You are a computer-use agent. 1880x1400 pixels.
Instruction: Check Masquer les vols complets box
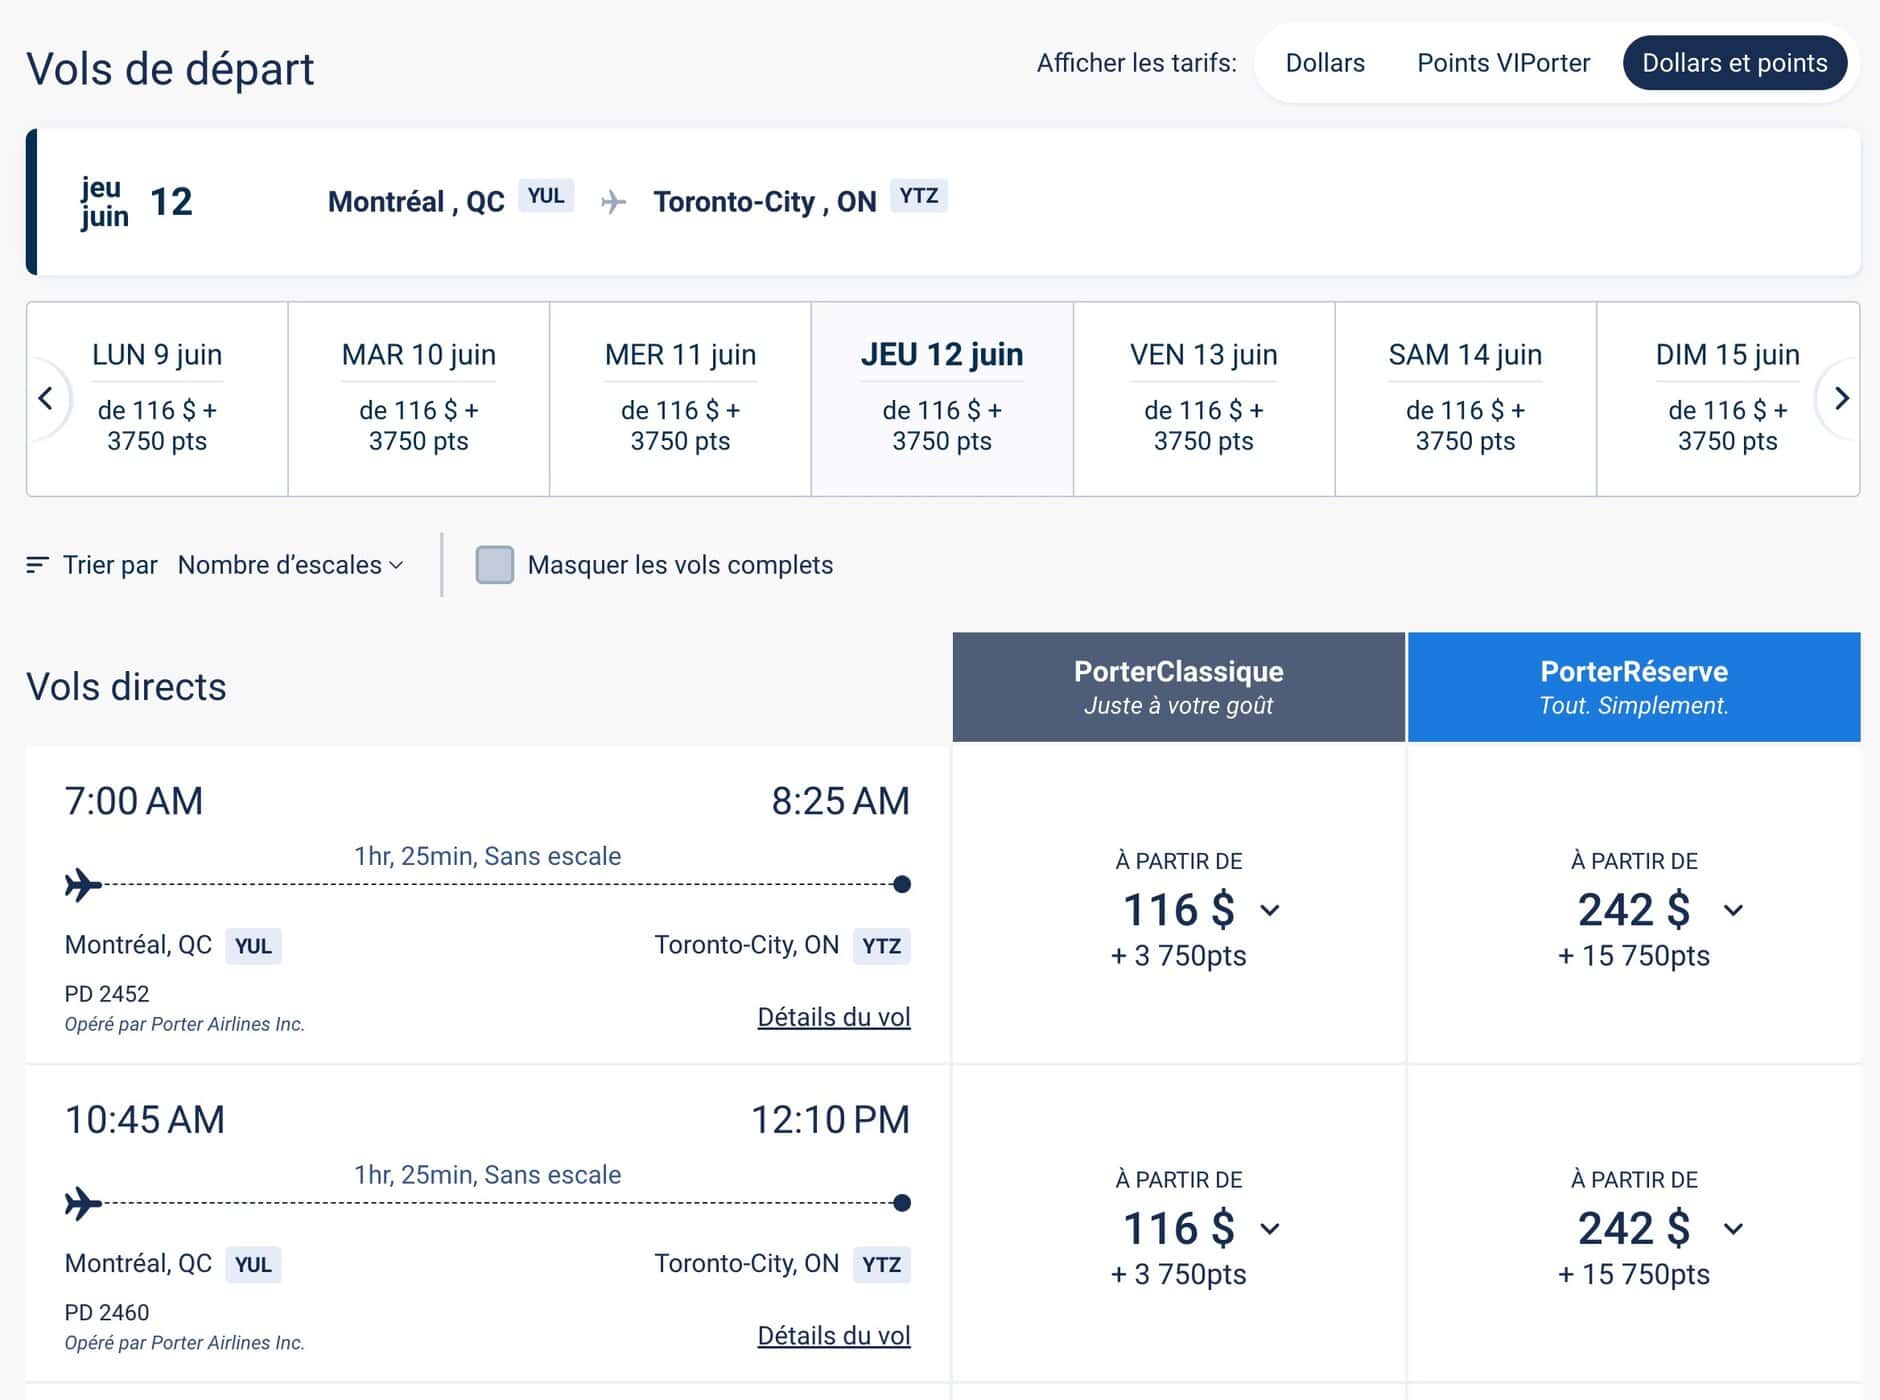tap(494, 565)
